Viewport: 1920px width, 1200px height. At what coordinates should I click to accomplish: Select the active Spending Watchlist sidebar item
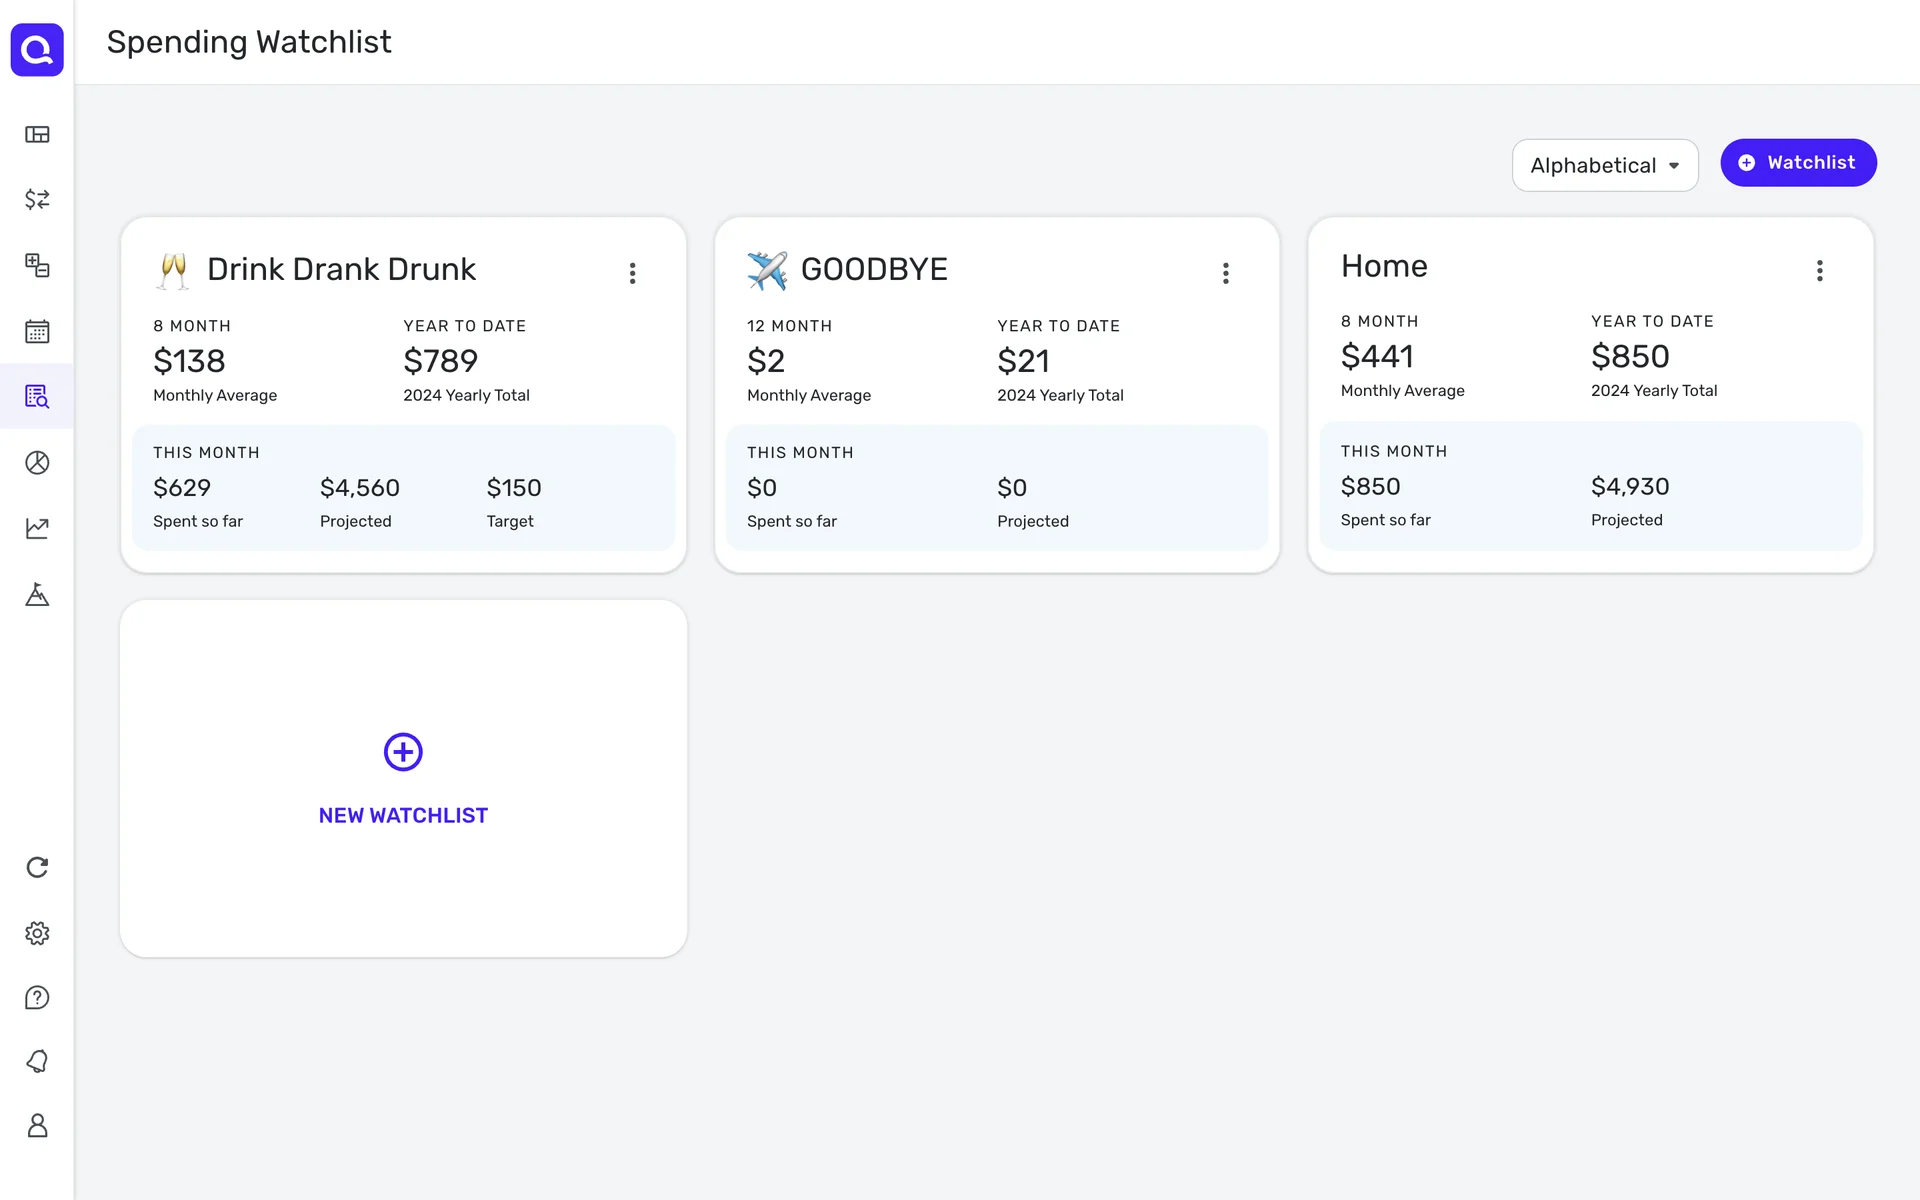tap(37, 397)
